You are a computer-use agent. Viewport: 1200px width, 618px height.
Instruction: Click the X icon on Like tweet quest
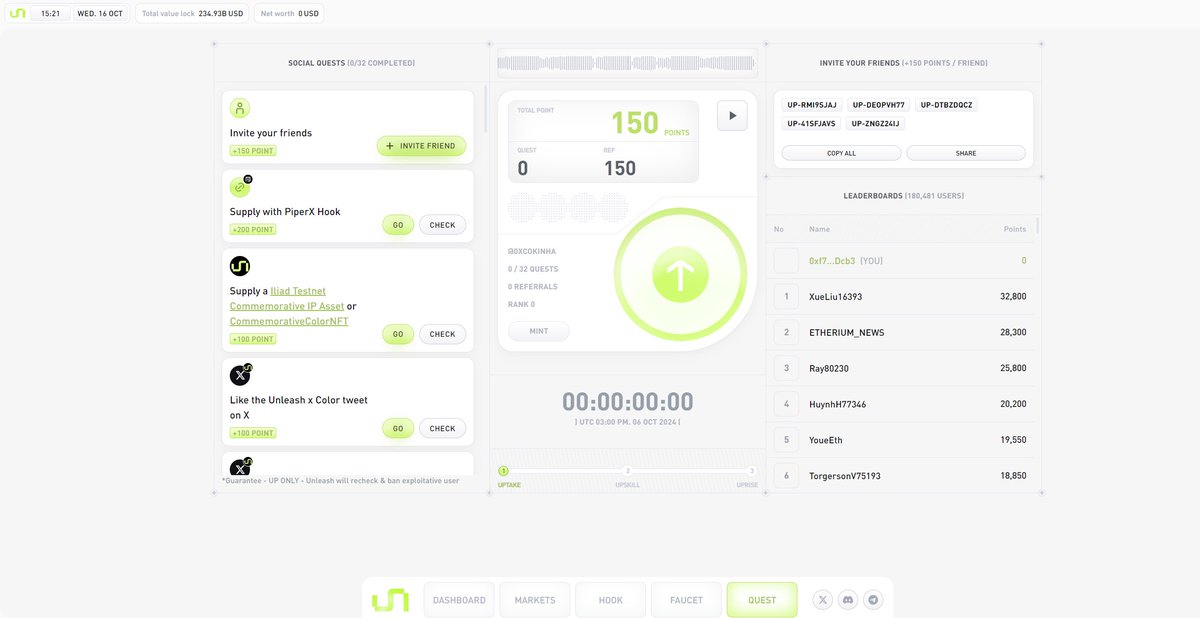coord(240,375)
